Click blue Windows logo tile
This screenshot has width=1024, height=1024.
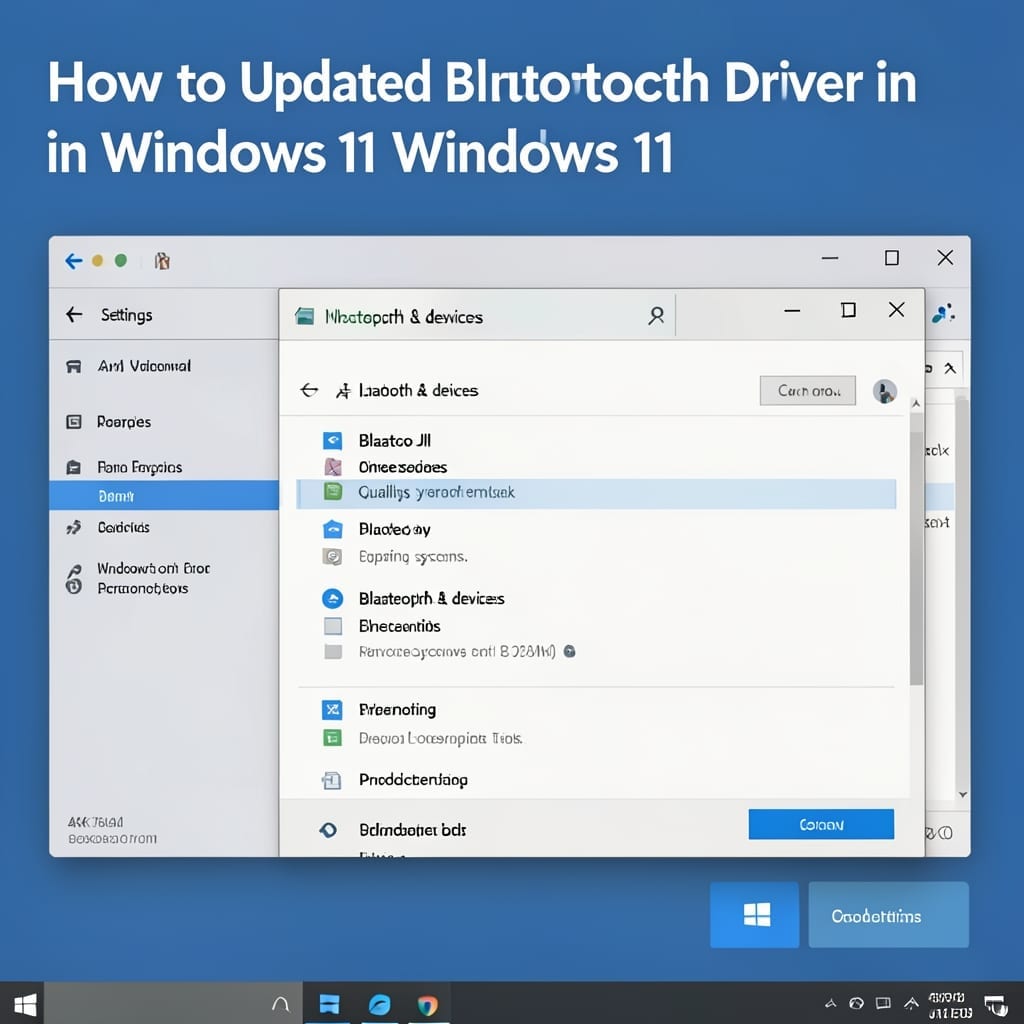754,915
